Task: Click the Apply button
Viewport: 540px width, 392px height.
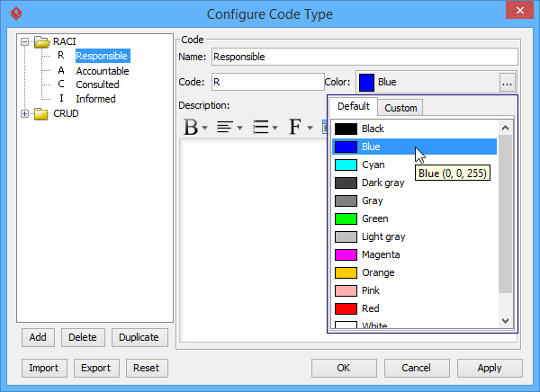Action: (489, 368)
